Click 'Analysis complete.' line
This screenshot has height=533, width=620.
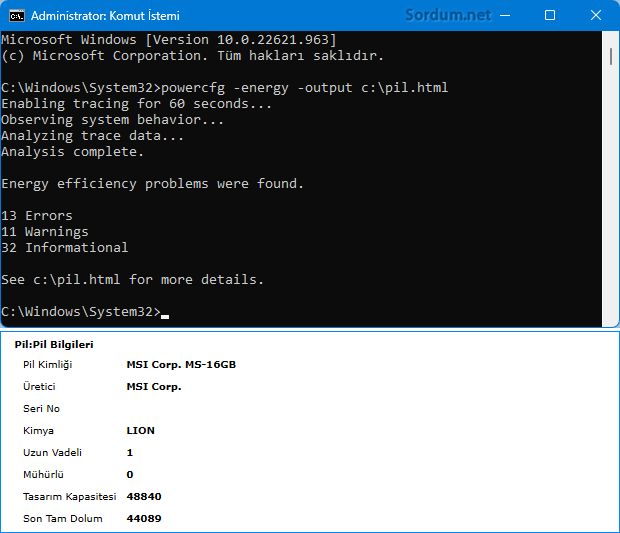tap(72, 152)
